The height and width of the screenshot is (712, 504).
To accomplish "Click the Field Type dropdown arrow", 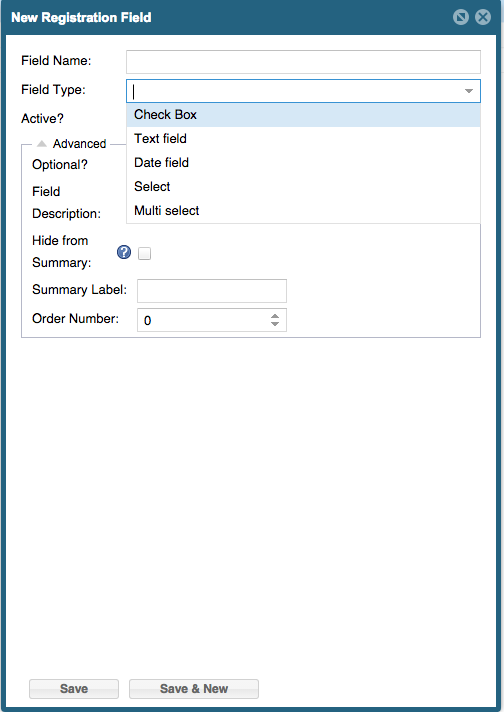I will (469, 91).
